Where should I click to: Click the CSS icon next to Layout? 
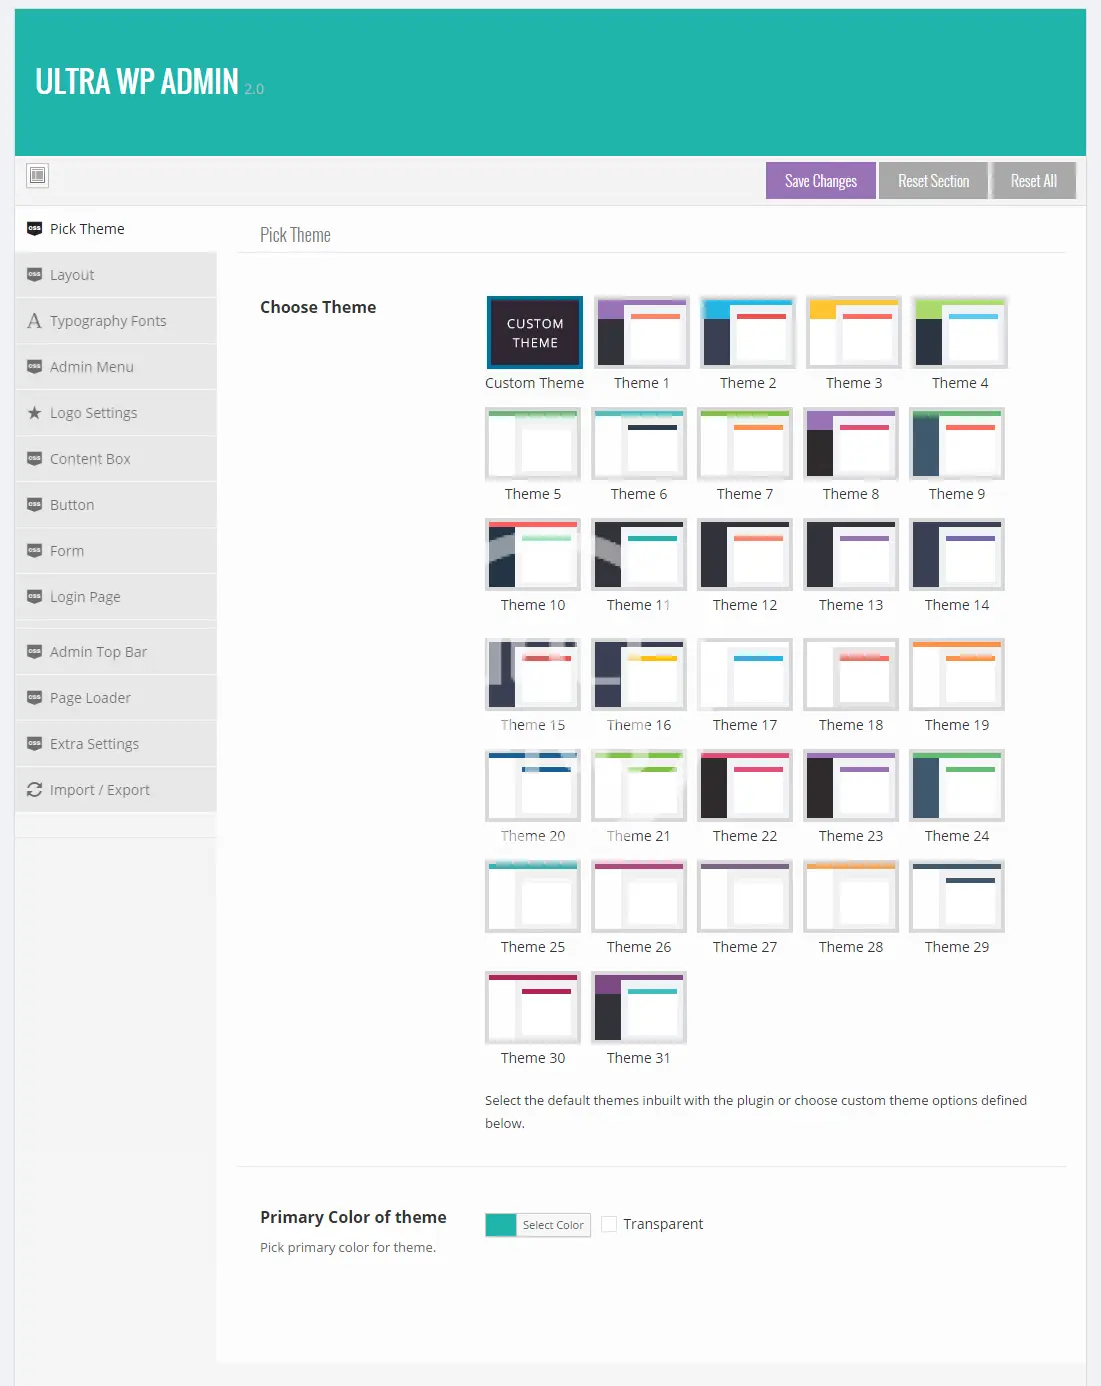point(34,275)
